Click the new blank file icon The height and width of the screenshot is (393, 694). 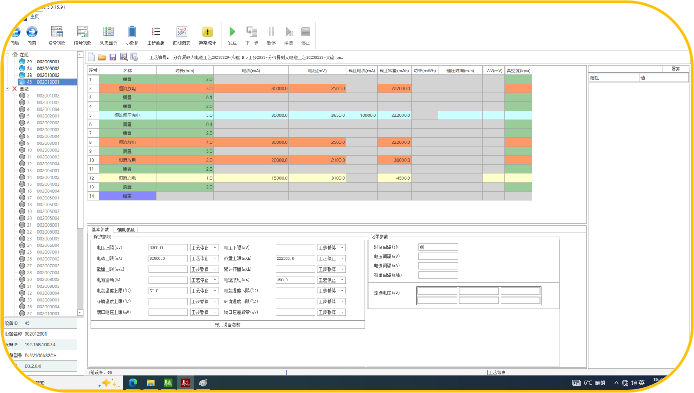click(91, 57)
